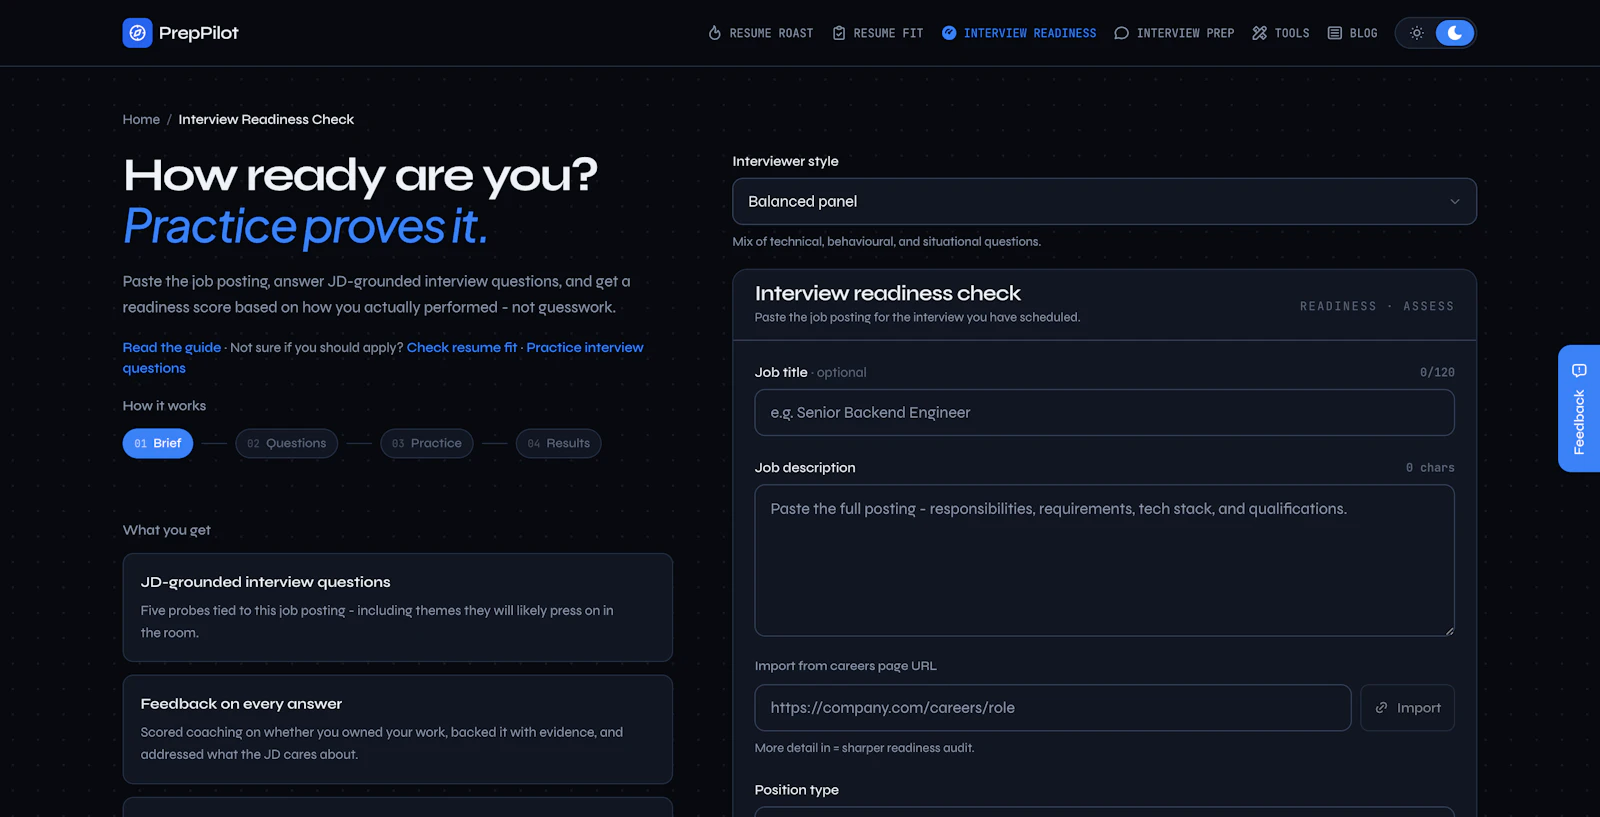This screenshot has height=817, width=1600.
Task: Click the Interview Prep chat bubble icon
Action: click(1122, 33)
